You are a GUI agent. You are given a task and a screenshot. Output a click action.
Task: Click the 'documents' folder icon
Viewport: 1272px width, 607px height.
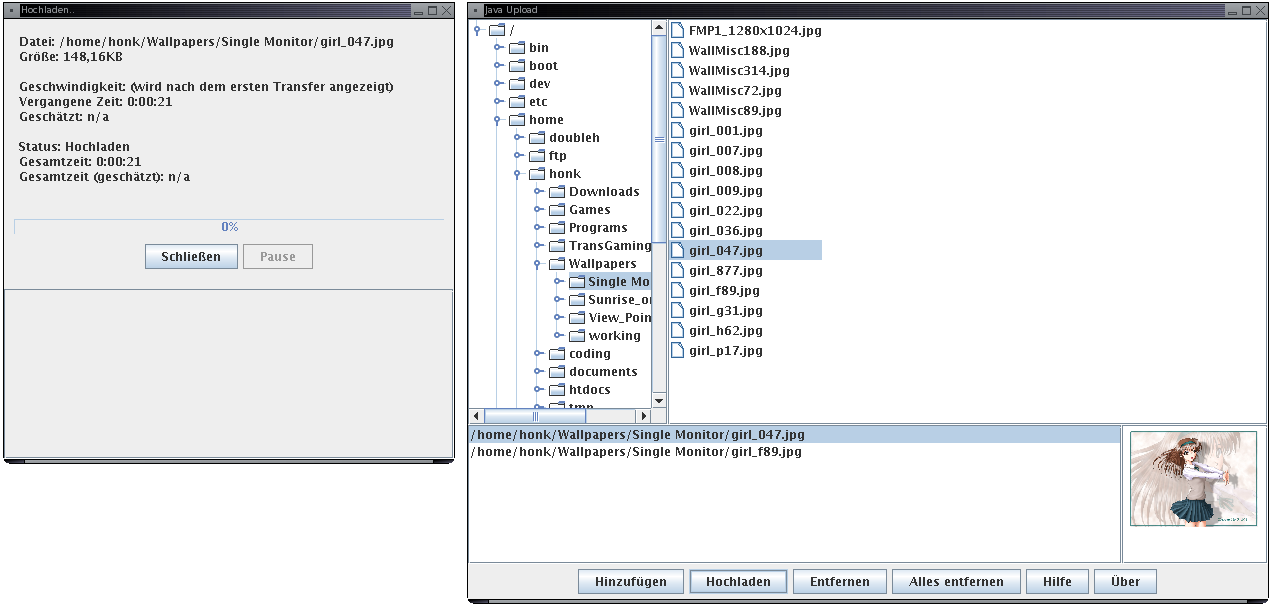557,372
